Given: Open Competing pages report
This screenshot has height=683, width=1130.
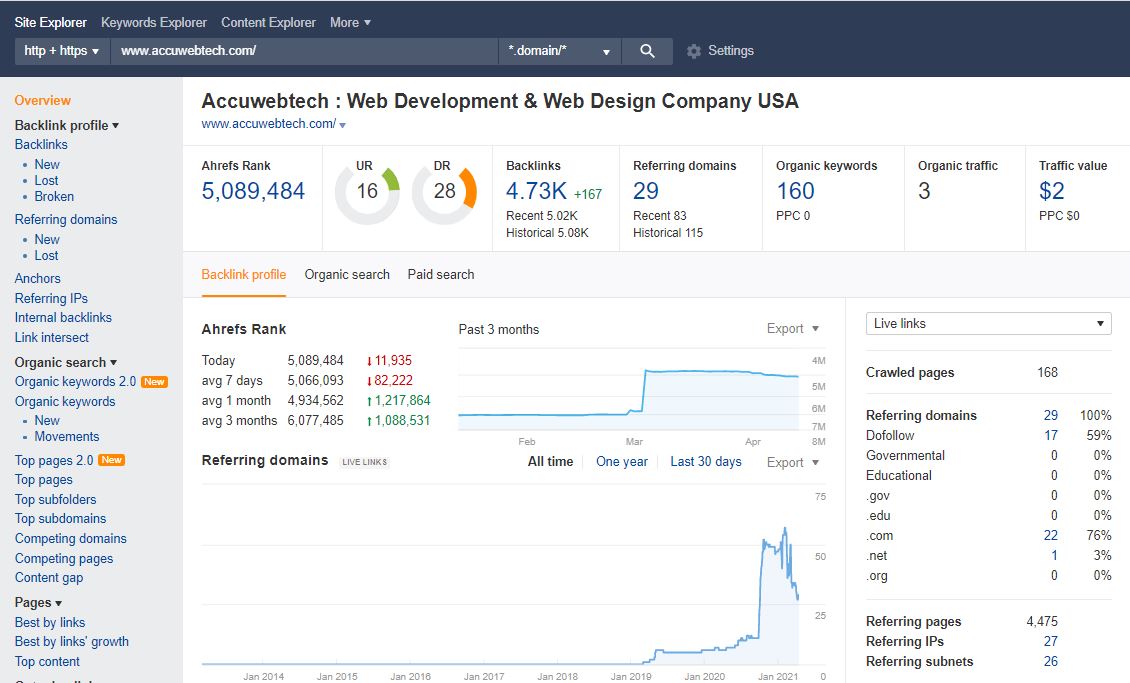Looking at the screenshot, I should (64, 558).
